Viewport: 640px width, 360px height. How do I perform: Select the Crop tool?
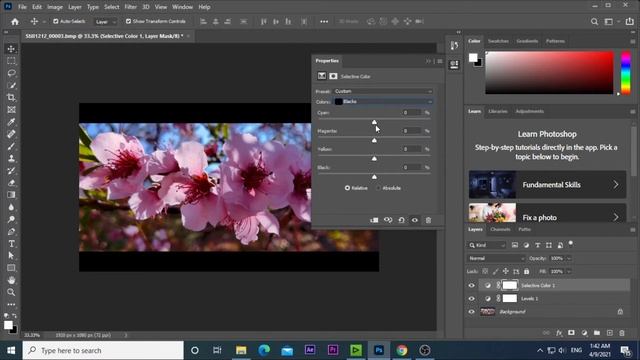pyautogui.click(x=11, y=98)
